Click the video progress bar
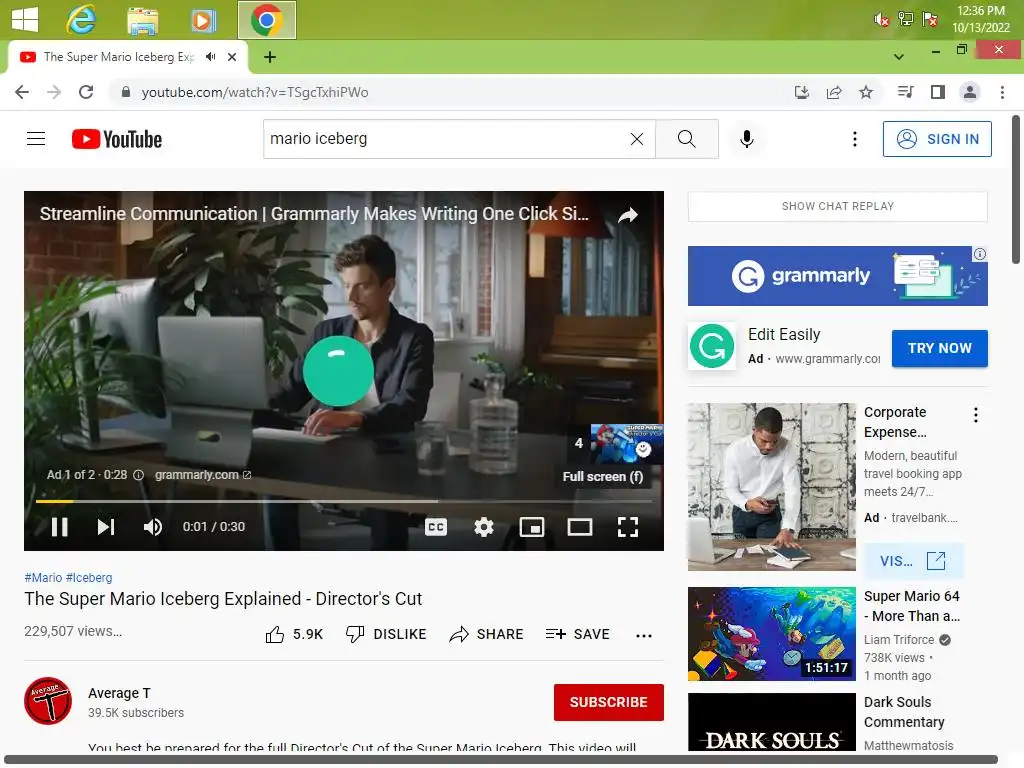1024x768 pixels. 344,501
